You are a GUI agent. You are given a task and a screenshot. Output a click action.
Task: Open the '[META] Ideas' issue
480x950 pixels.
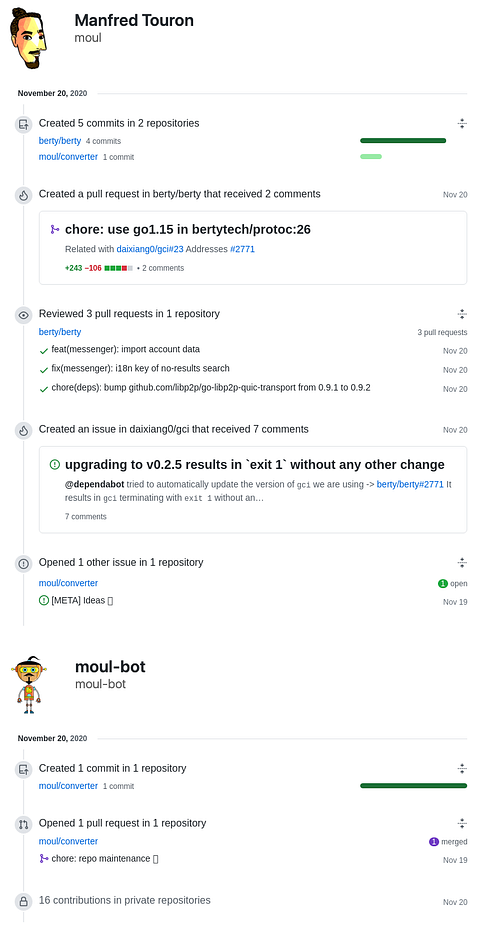click(78, 600)
